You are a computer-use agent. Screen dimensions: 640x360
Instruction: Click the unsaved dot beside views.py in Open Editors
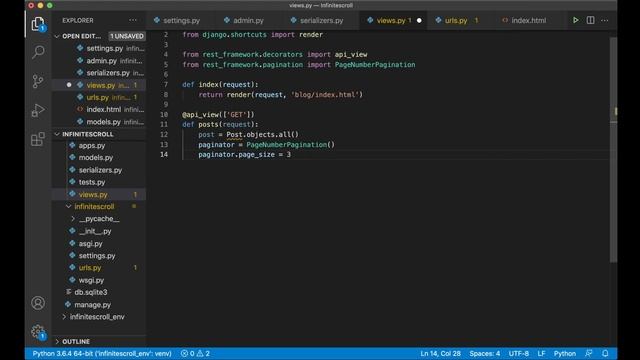69,85
